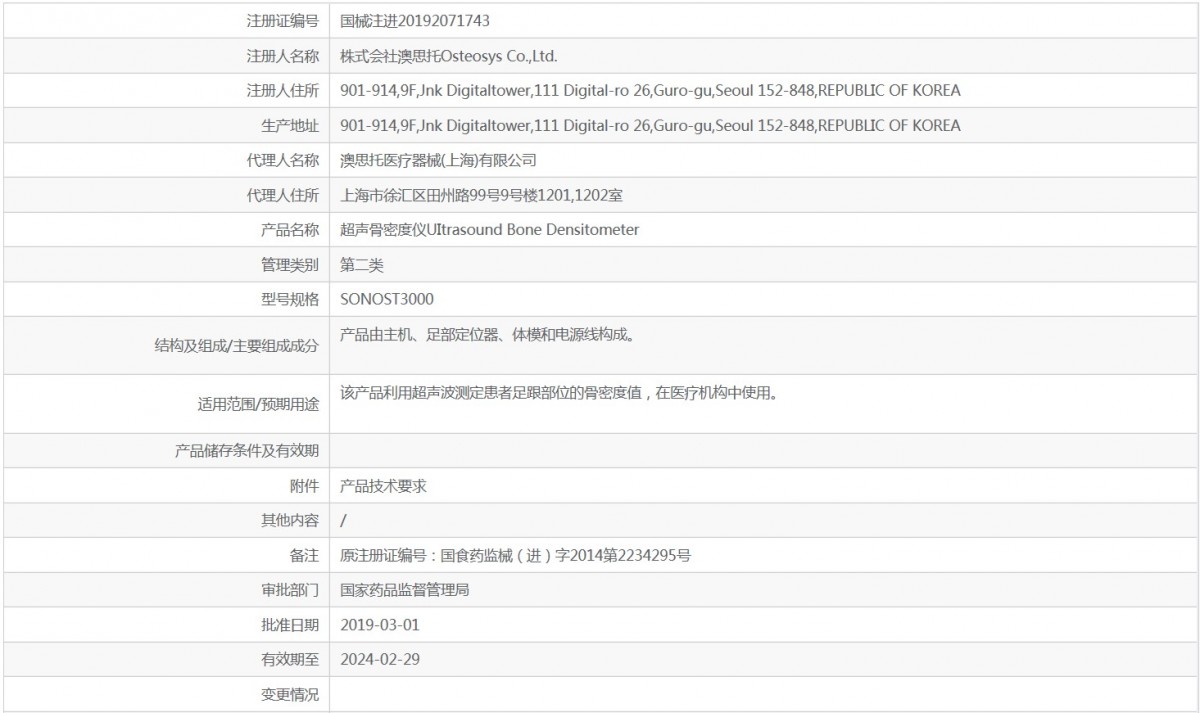Viewport: 1200px width, 713px height.
Task: Click the 代理人名称 label
Action: coord(282,160)
